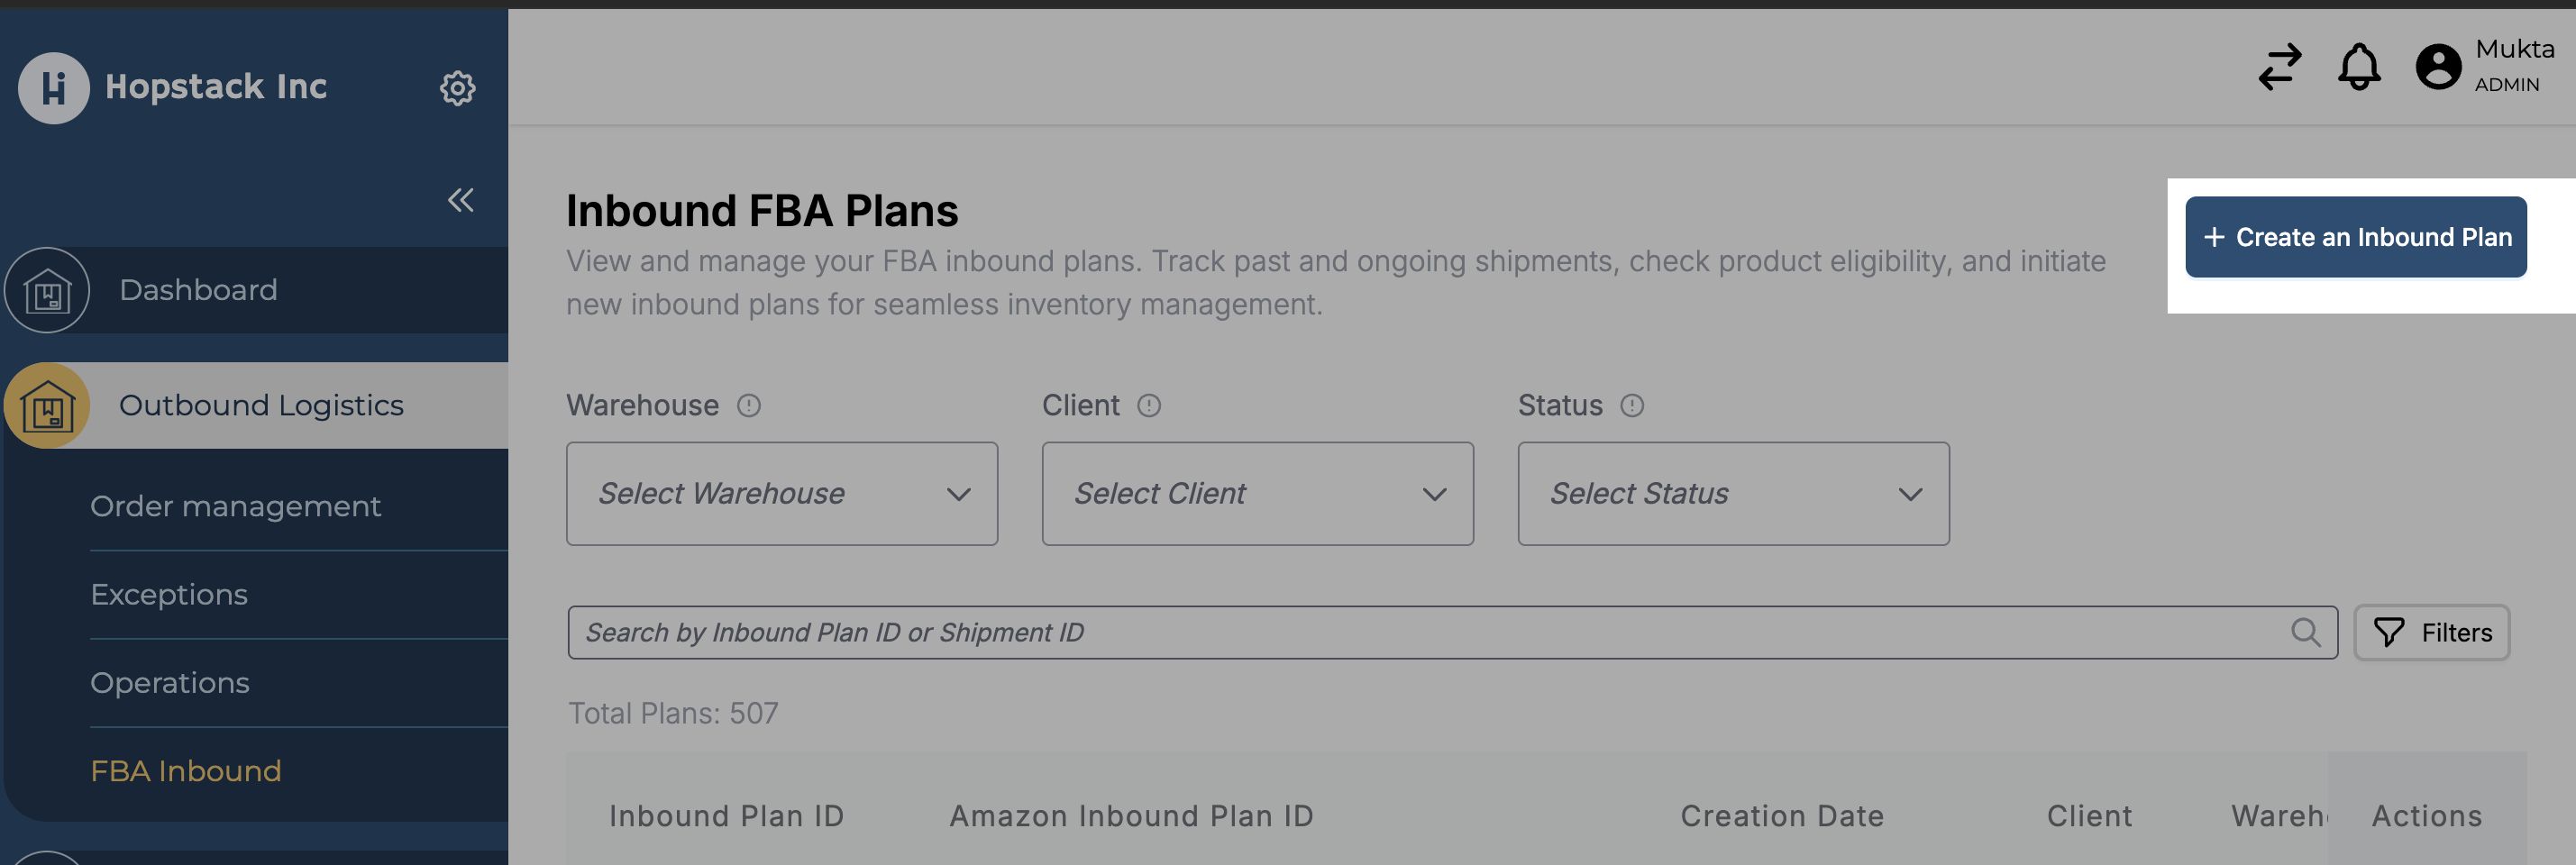Screen dimensions: 2576x865
Task: Open notifications bell icon
Action: 2359,67
